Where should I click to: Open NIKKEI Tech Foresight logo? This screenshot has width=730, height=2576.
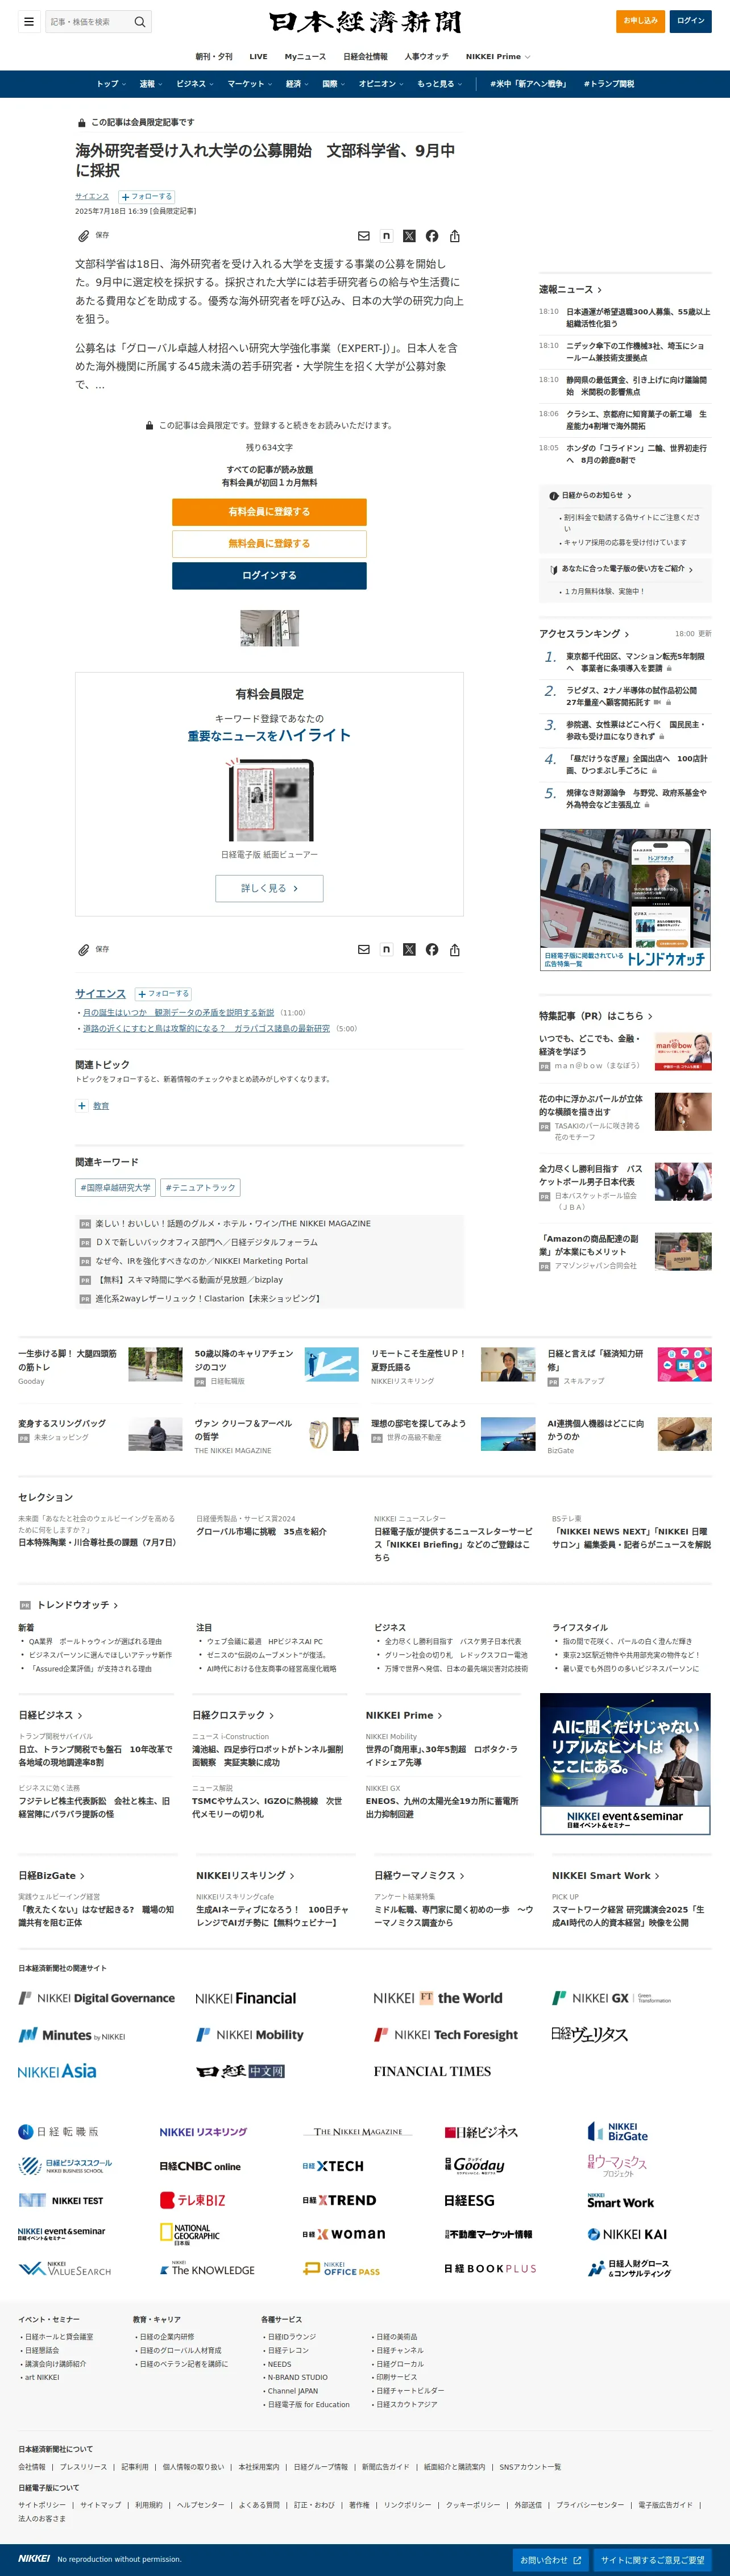tap(446, 2034)
